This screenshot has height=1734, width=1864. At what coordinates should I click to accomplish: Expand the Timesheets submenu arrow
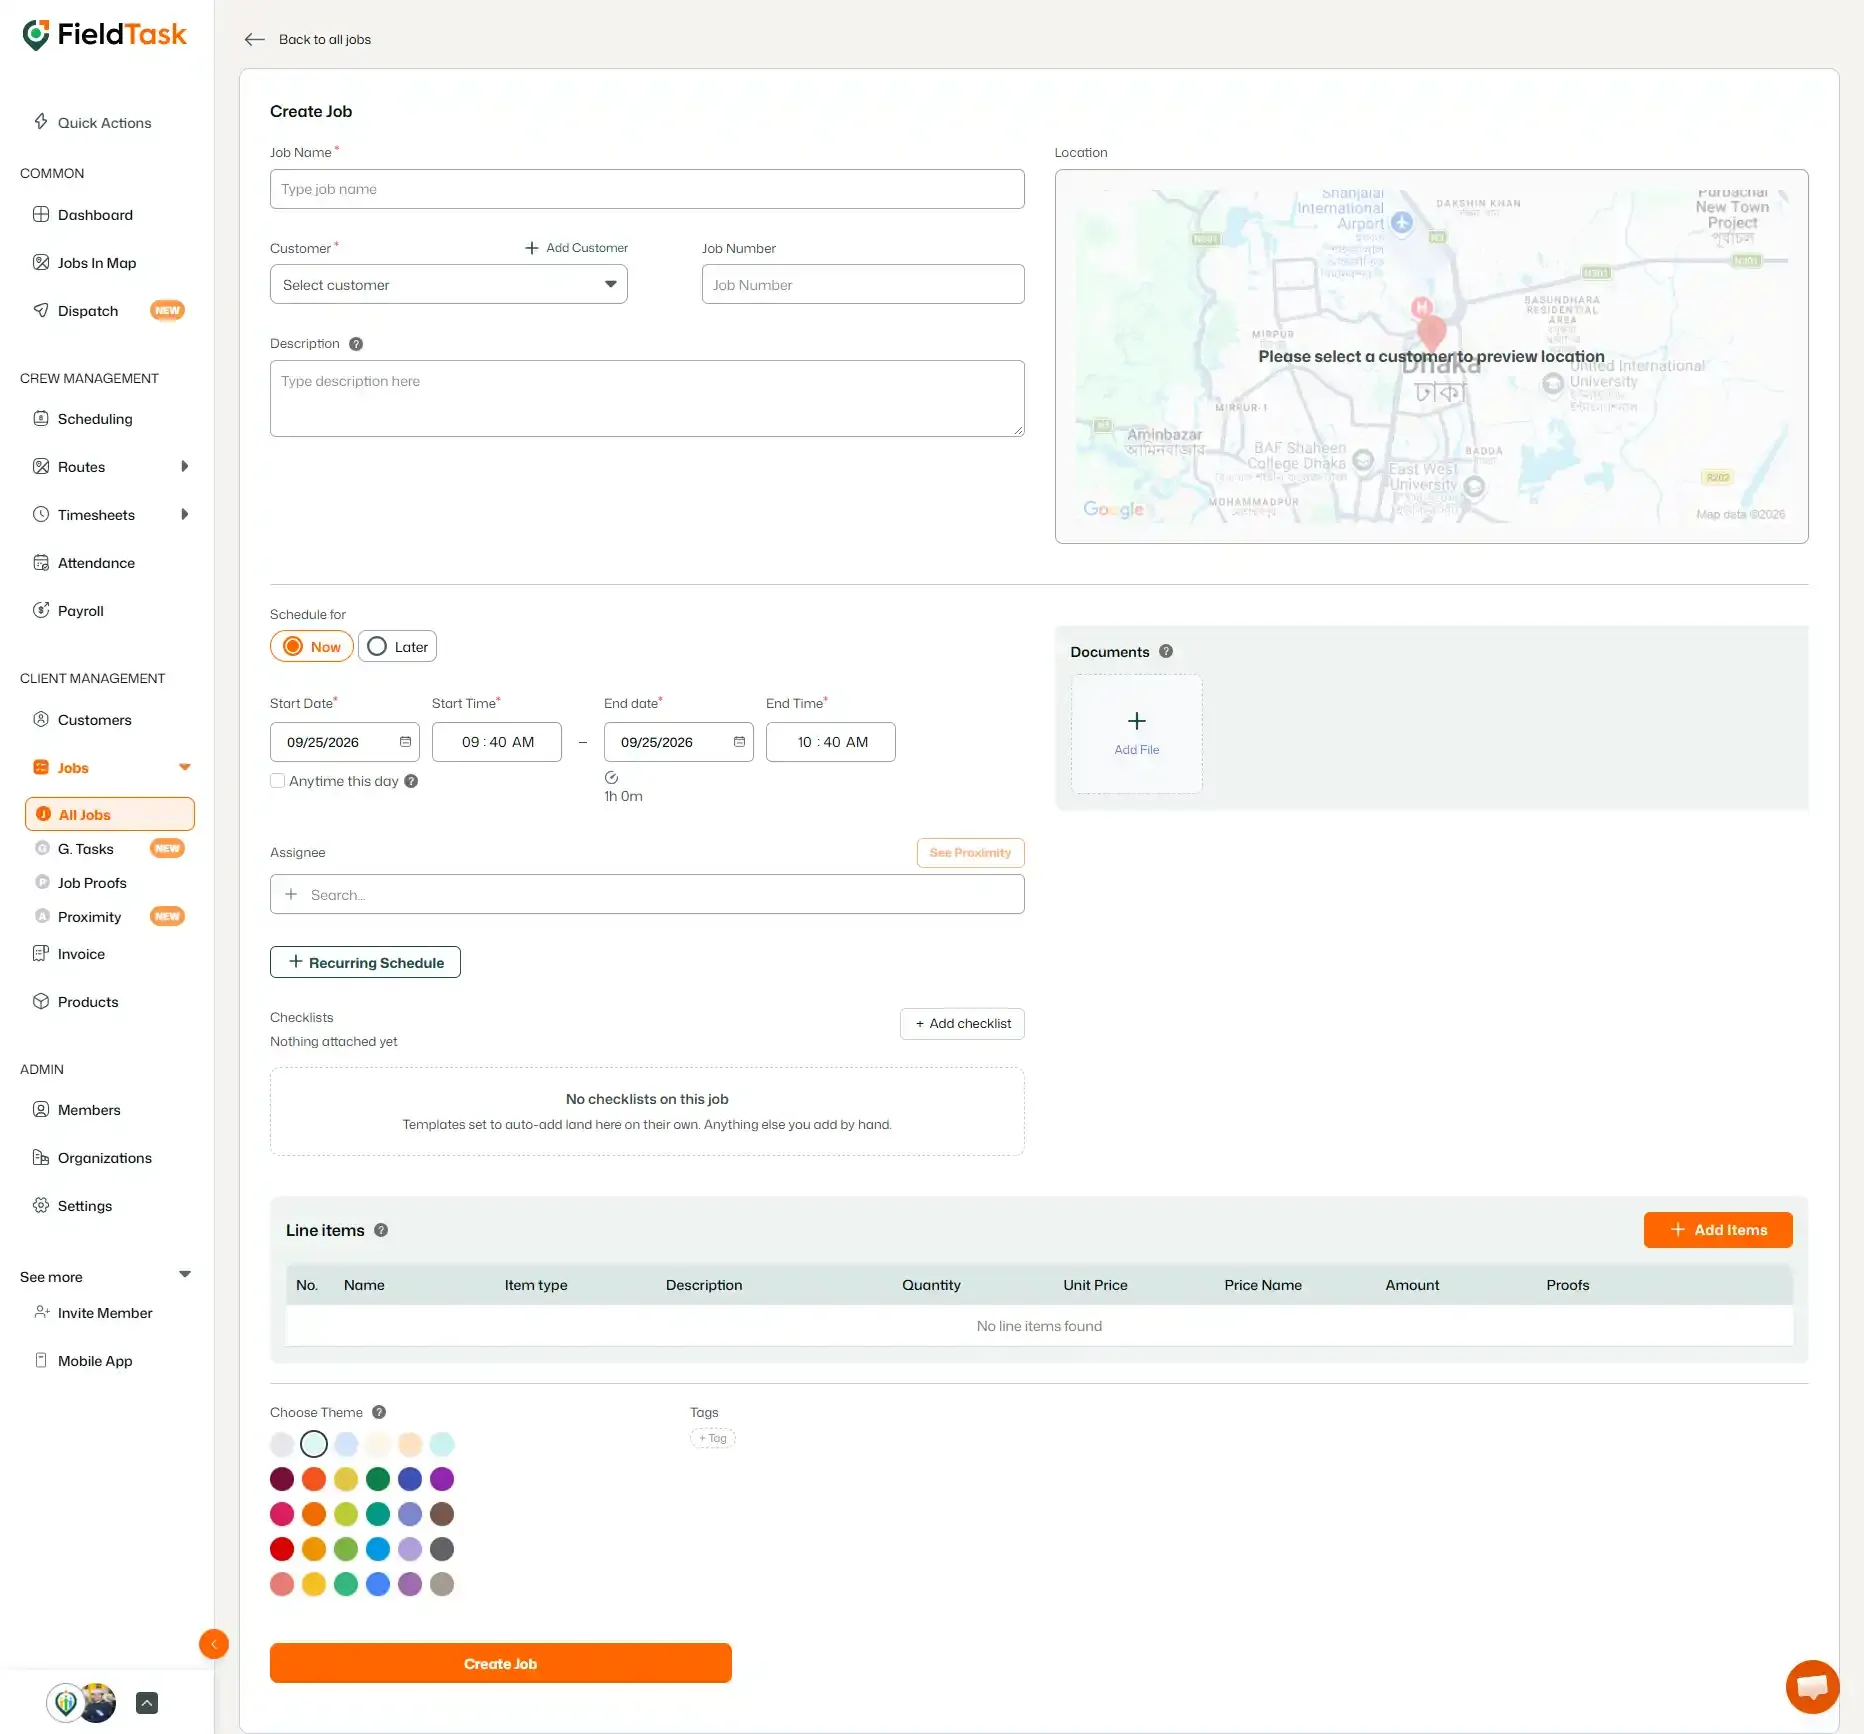tap(184, 514)
